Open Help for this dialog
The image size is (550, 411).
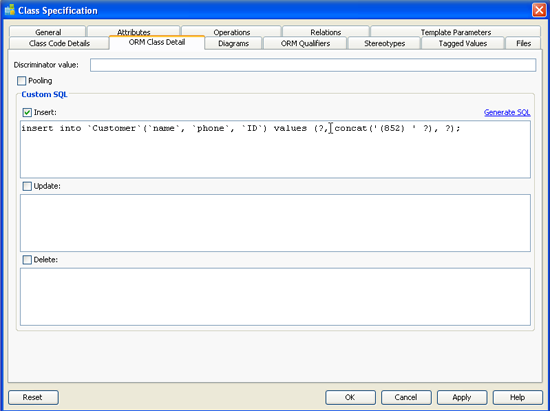[517, 397]
